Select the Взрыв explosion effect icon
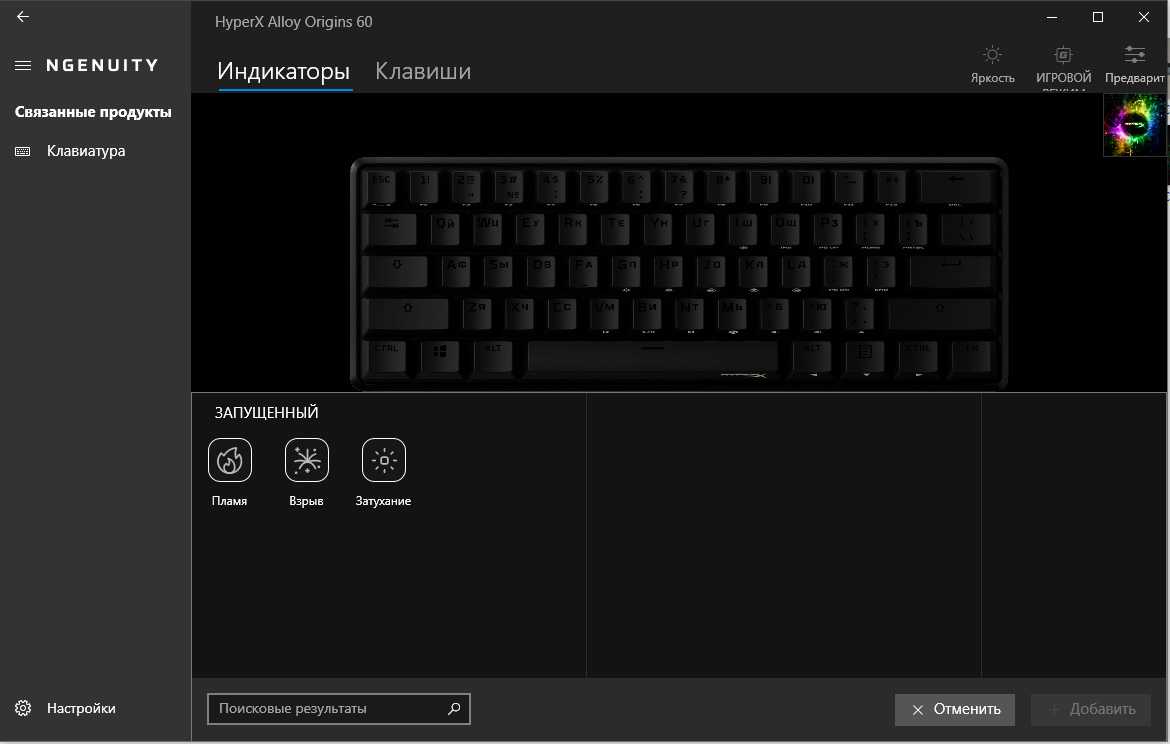1170x744 pixels. 307,460
